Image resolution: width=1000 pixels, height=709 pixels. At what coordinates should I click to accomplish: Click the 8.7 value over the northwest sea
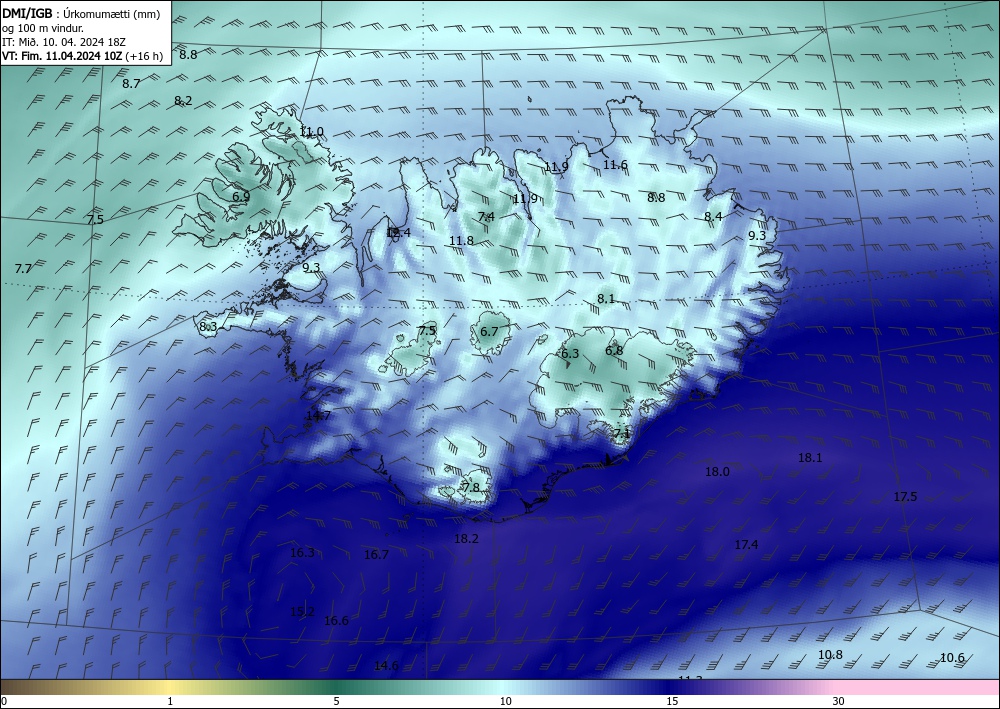pyautogui.click(x=131, y=84)
